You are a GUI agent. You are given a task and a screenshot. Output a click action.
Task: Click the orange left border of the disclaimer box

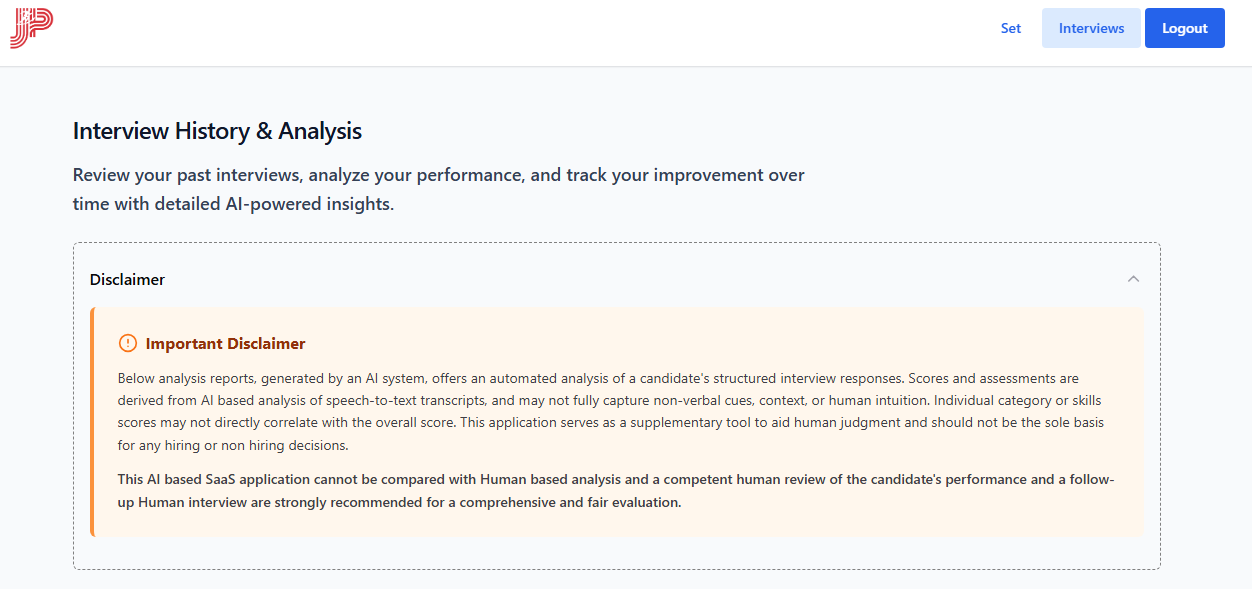[x=92, y=422]
